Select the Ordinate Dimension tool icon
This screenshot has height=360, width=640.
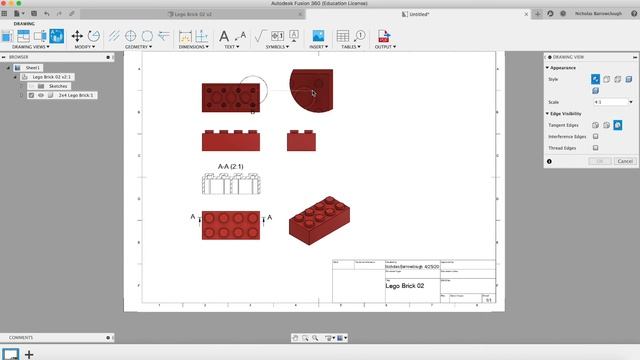tap(202, 36)
